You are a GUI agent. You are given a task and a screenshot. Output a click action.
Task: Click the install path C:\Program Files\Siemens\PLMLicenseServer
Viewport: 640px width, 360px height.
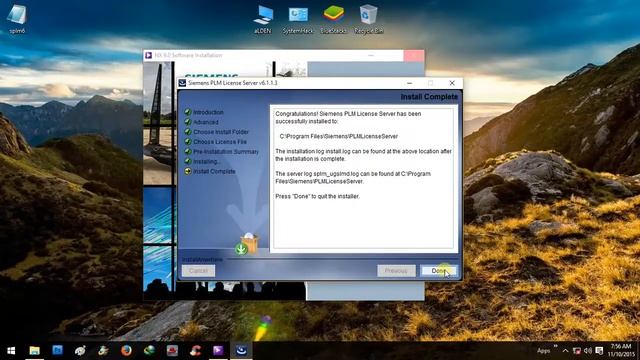coord(339,136)
